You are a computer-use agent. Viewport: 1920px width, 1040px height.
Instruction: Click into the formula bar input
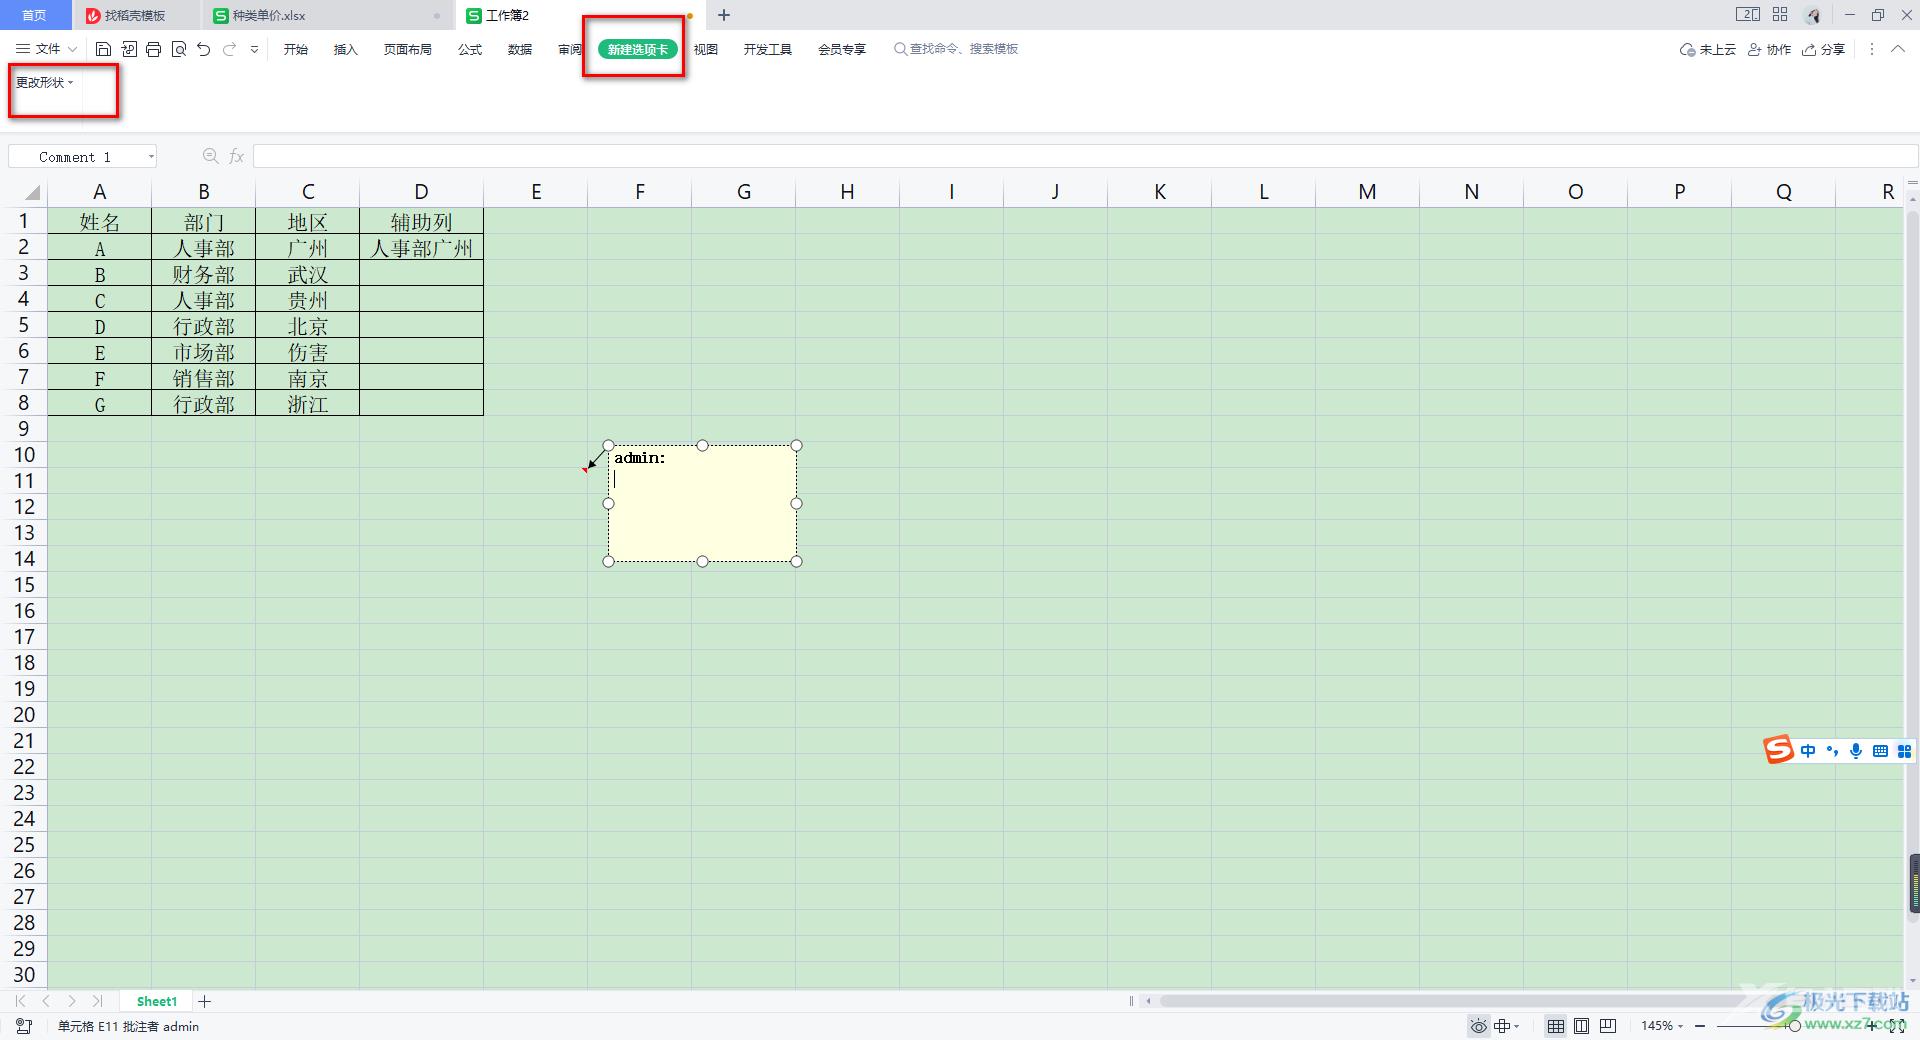click(x=1085, y=156)
